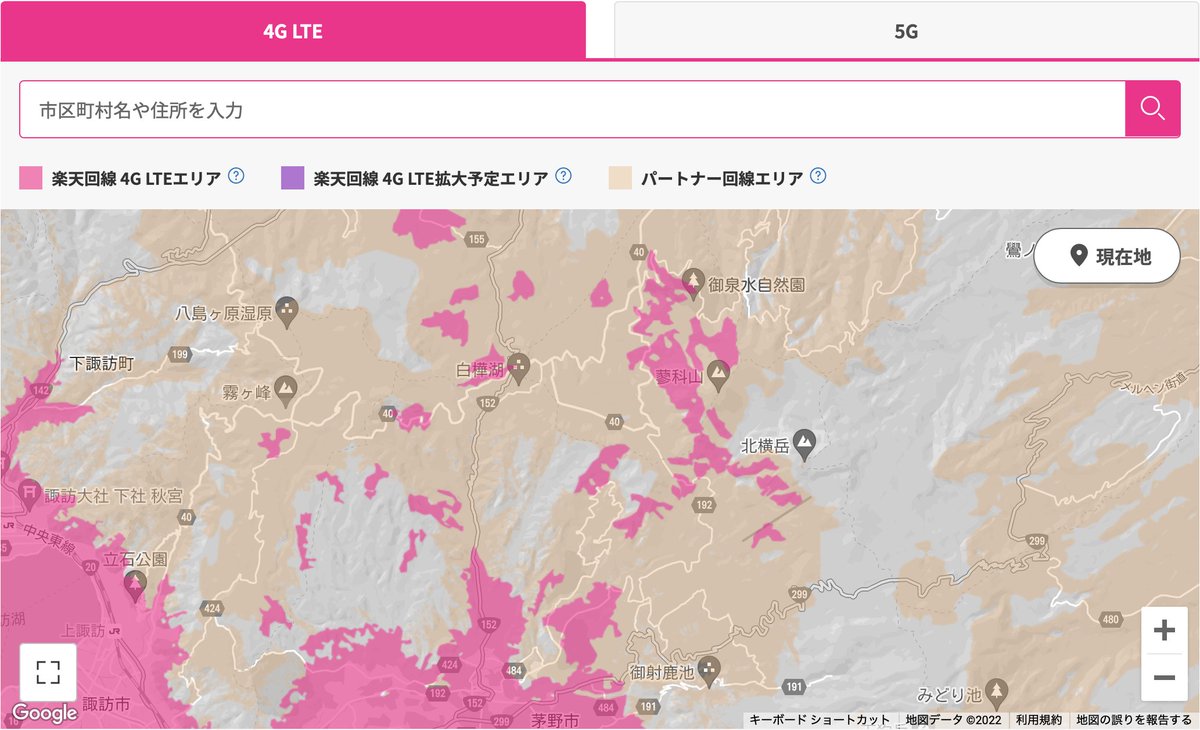Click route 191 road shield
The height and width of the screenshot is (730, 1200).
[794, 688]
